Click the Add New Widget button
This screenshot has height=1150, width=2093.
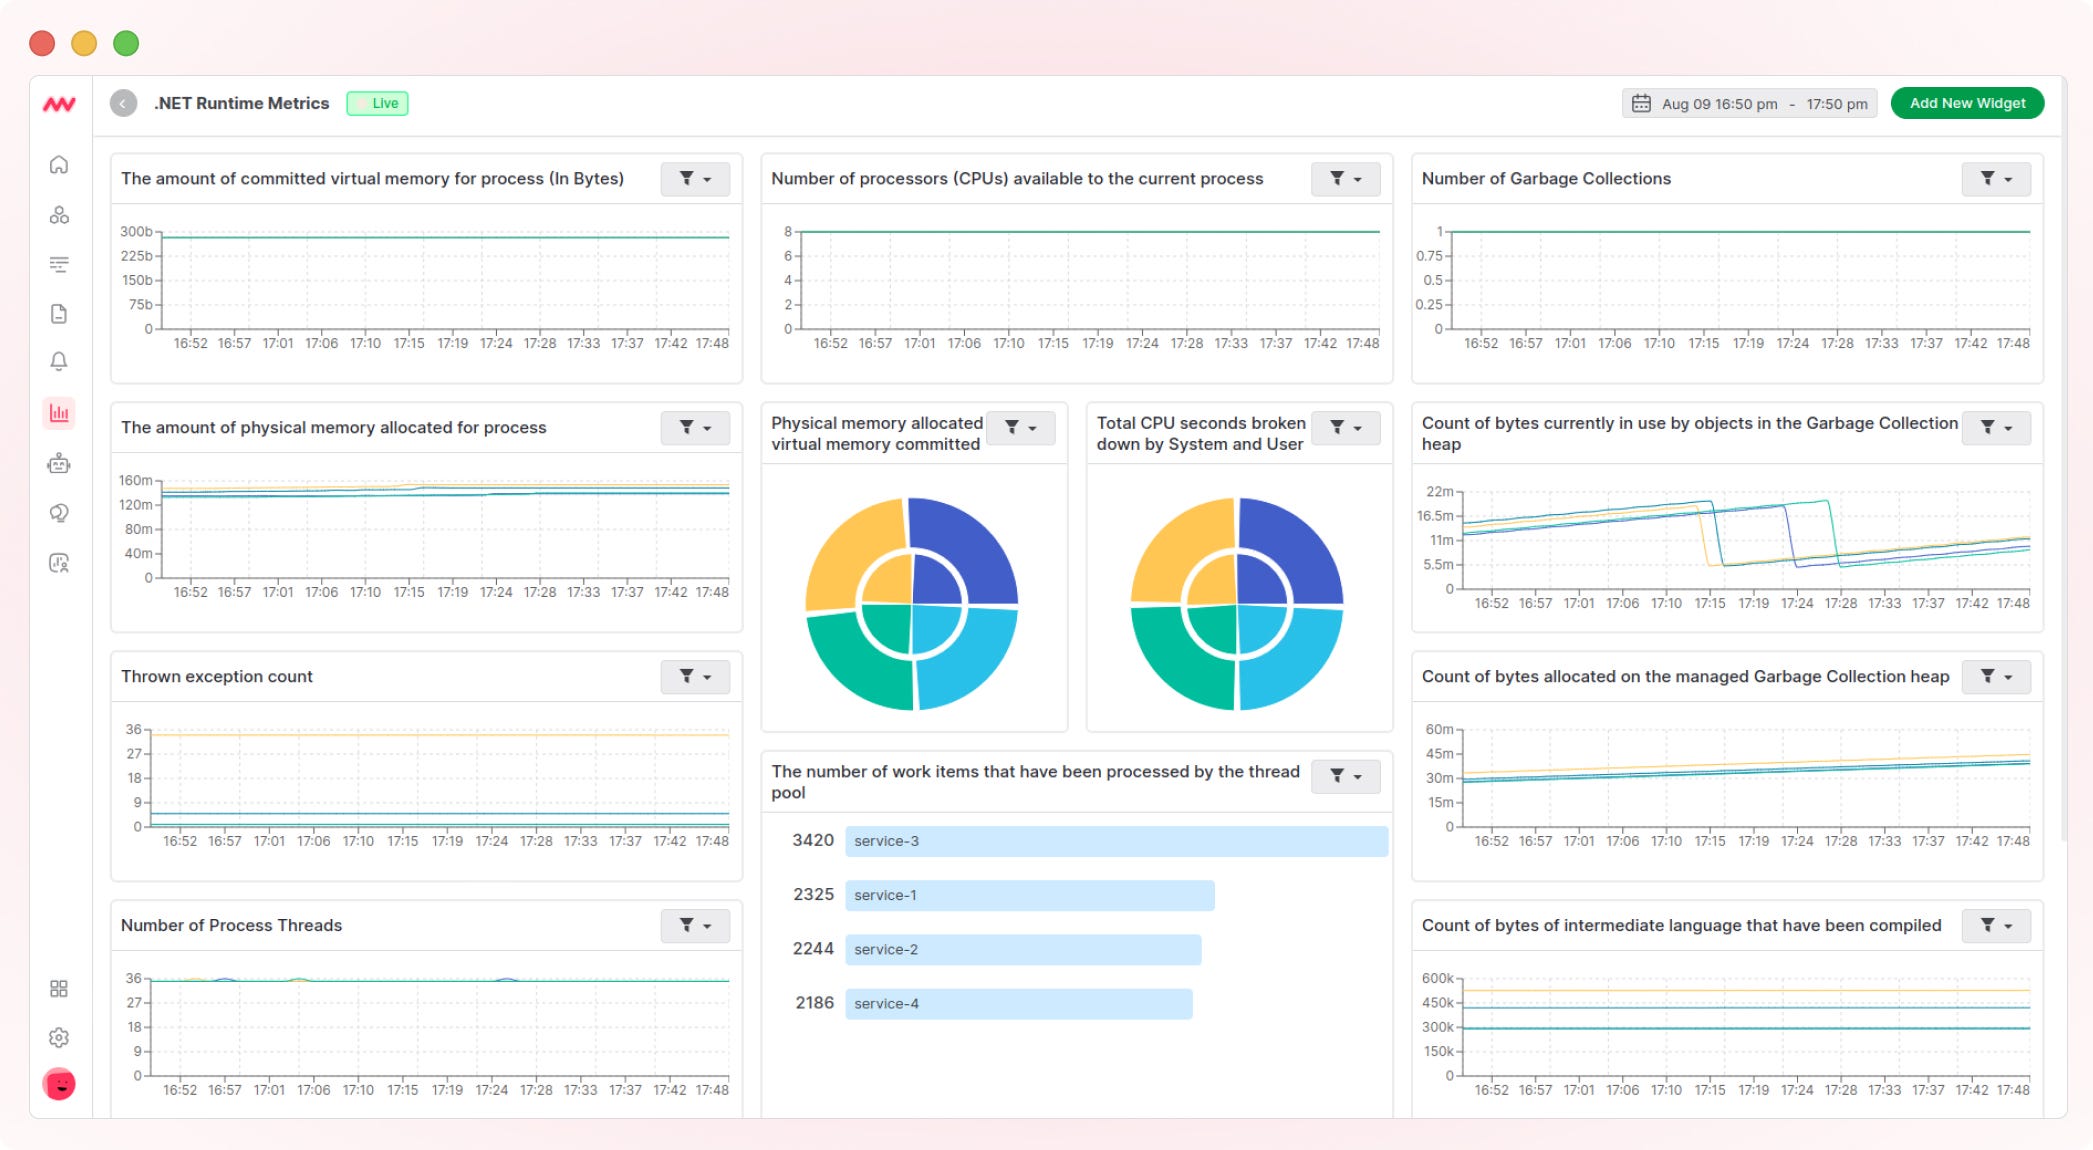[x=1966, y=103]
